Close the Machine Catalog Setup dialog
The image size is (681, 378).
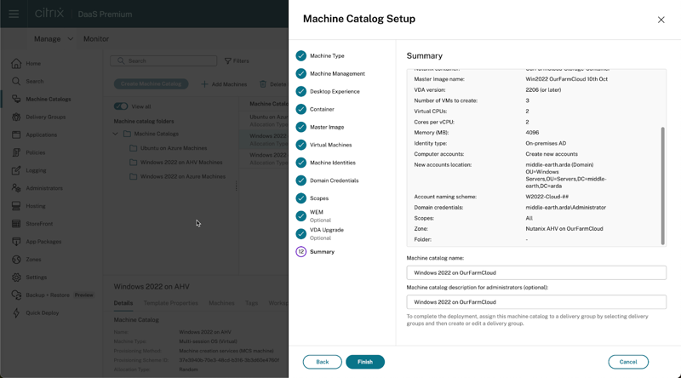point(661,20)
